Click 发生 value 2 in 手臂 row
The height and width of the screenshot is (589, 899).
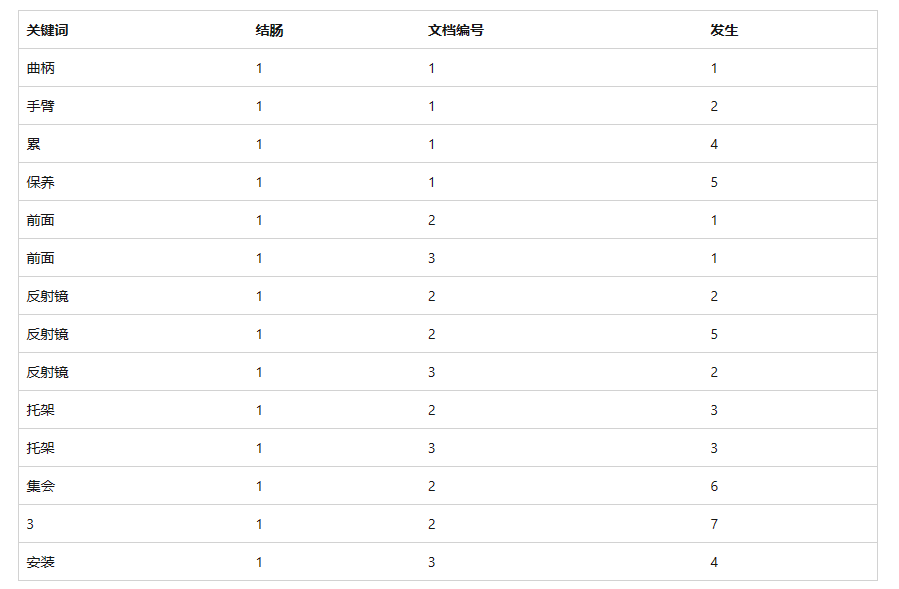(714, 106)
